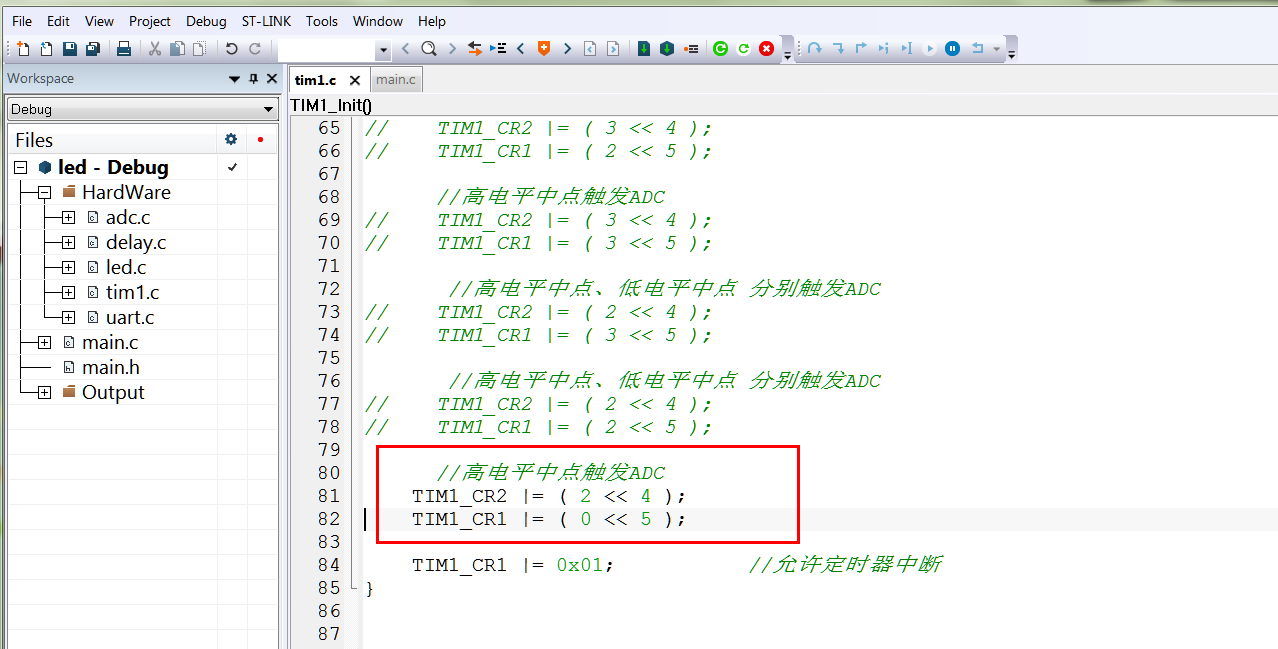Open the ST-LINK menu
The width and height of the screenshot is (1278, 649).
pos(265,21)
